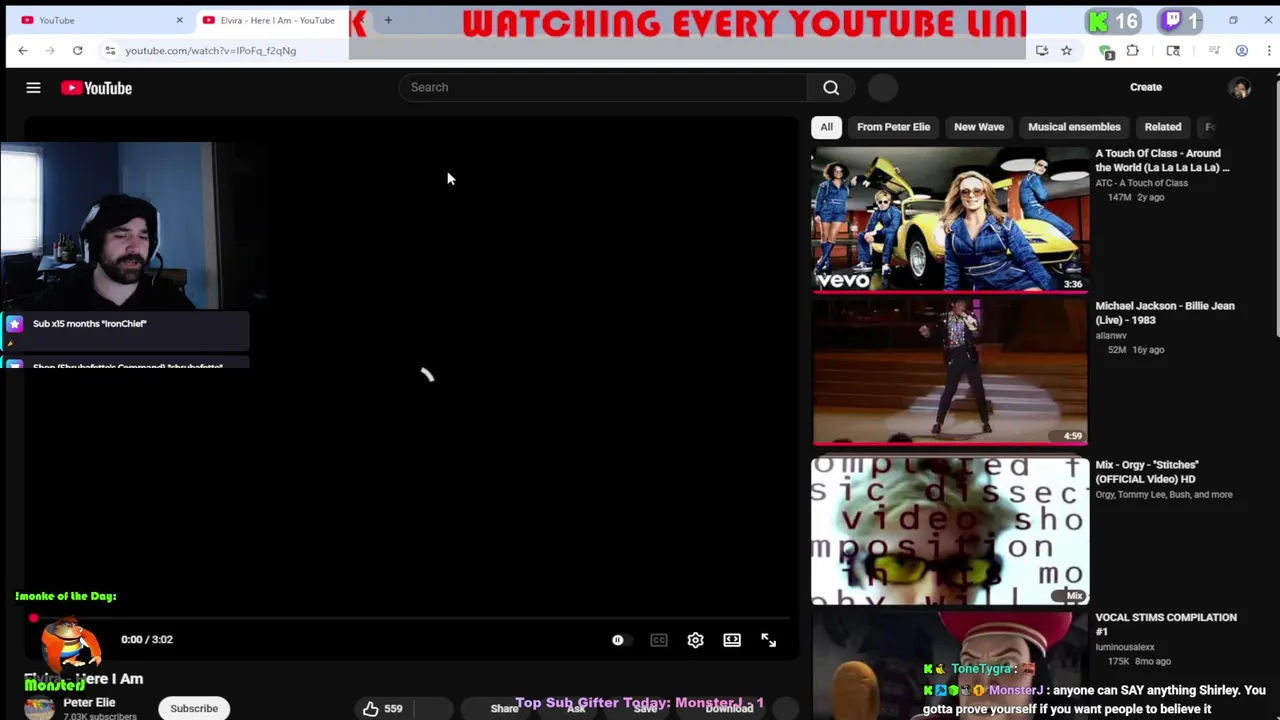The image size is (1280, 720).
Task: Click the install app icon in address bar
Action: (1042, 50)
